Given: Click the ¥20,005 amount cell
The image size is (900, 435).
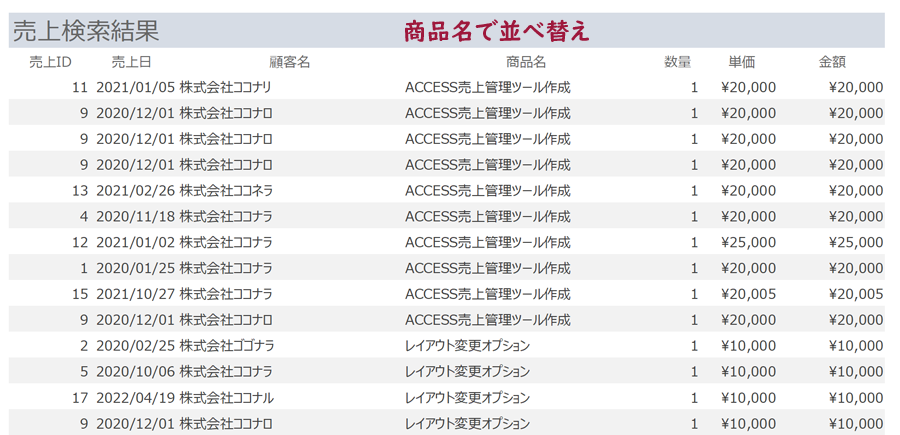Looking at the screenshot, I should click(x=856, y=294).
